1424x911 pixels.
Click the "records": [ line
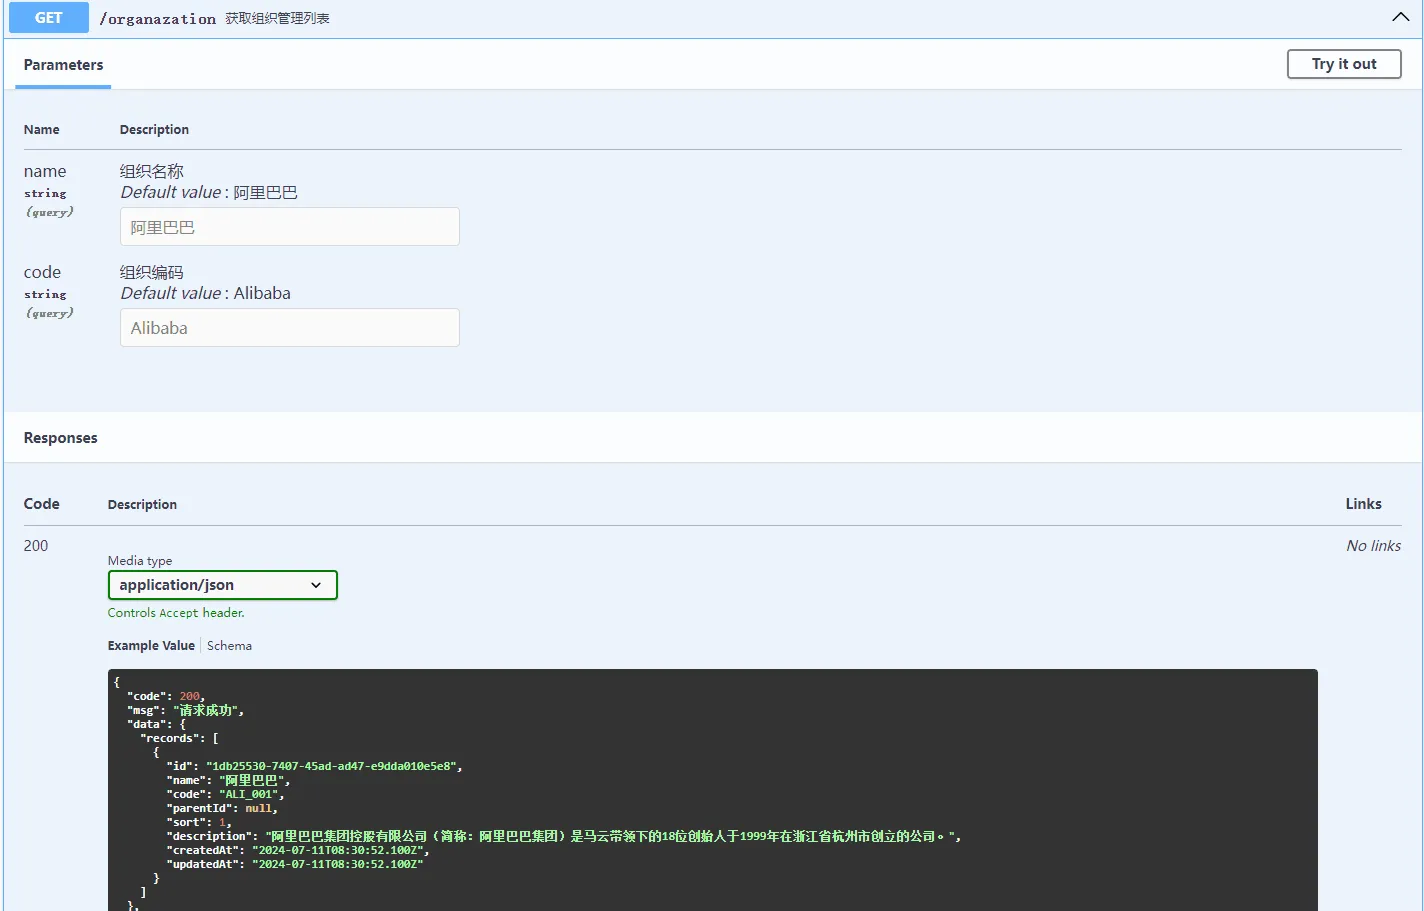(x=179, y=738)
